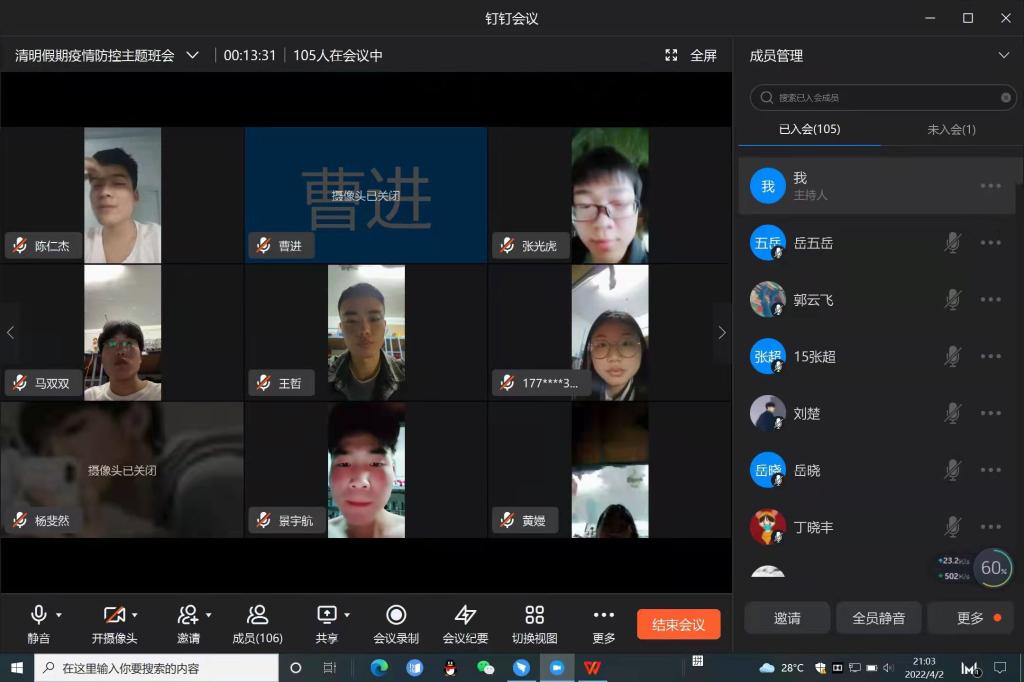This screenshot has height=682, width=1024.
Task: Select 景宇航 video thumbnail
Action: 366,470
